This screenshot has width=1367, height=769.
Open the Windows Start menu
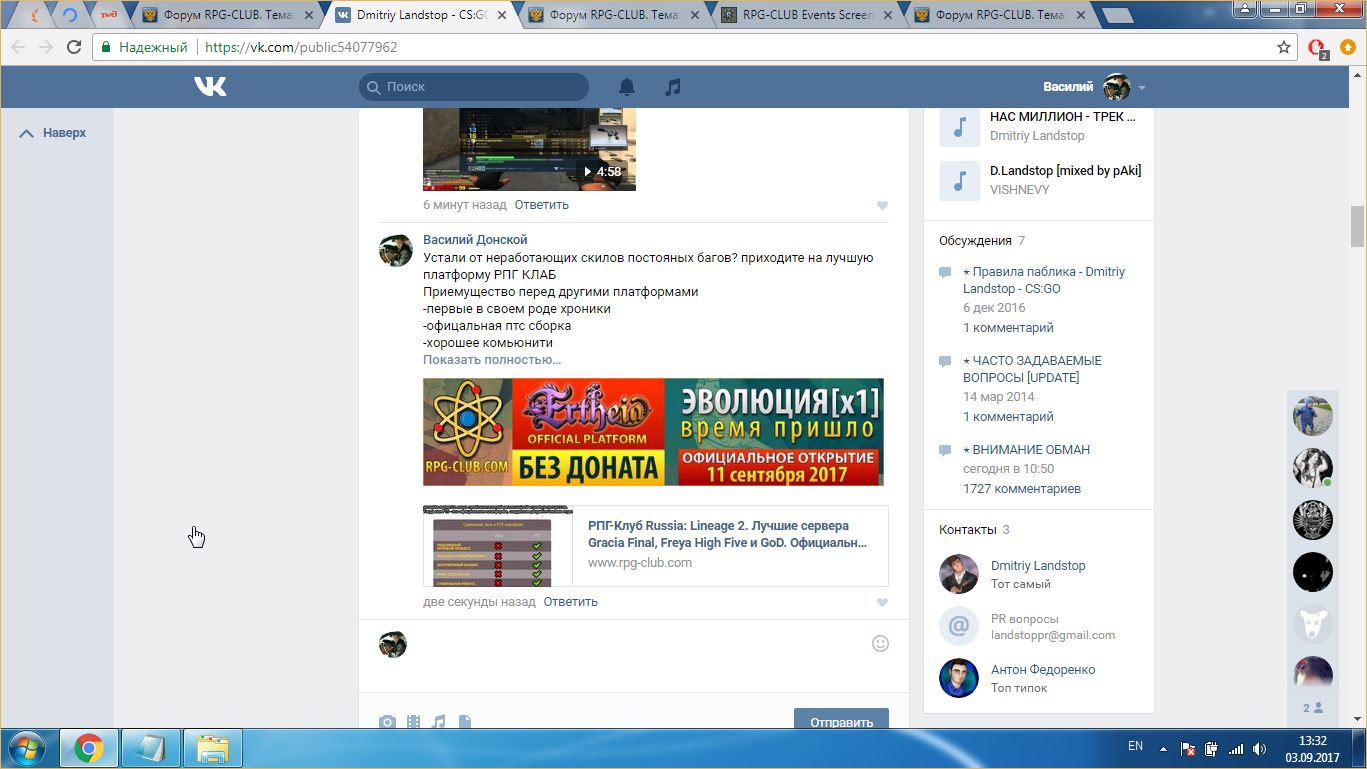(x=25, y=747)
